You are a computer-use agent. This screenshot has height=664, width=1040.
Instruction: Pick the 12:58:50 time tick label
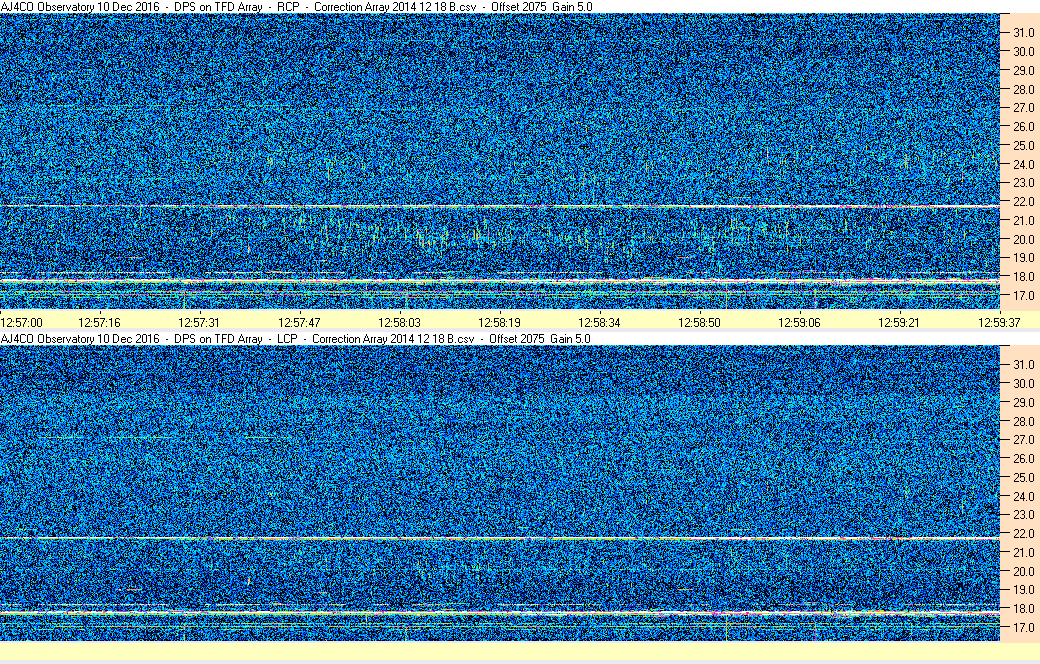point(699,323)
